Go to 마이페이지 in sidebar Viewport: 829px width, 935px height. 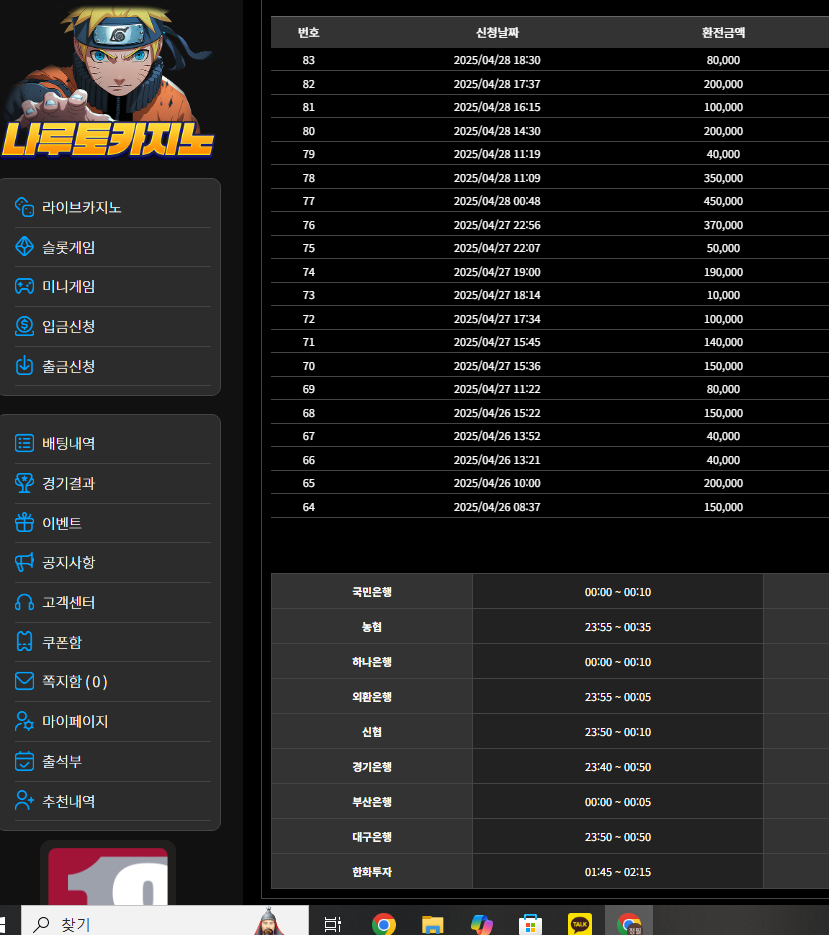coord(74,721)
